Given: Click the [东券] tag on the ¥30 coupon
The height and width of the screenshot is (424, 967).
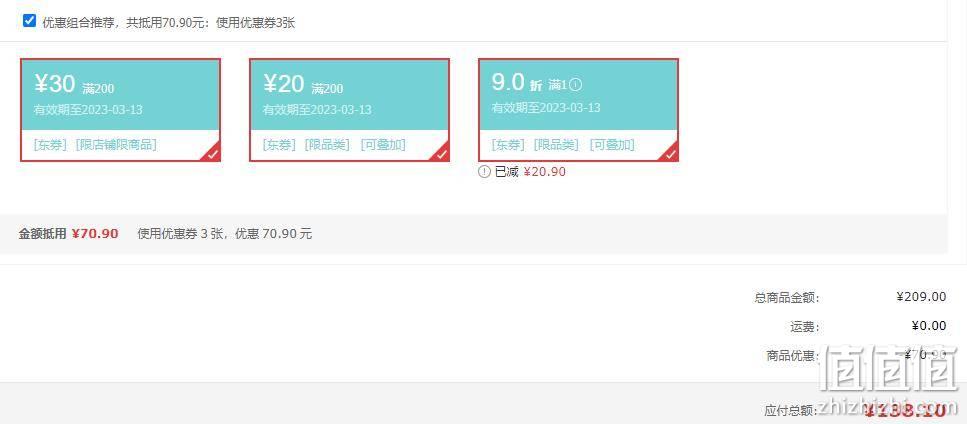Looking at the screenshot, I should click(x=50, y=145).
